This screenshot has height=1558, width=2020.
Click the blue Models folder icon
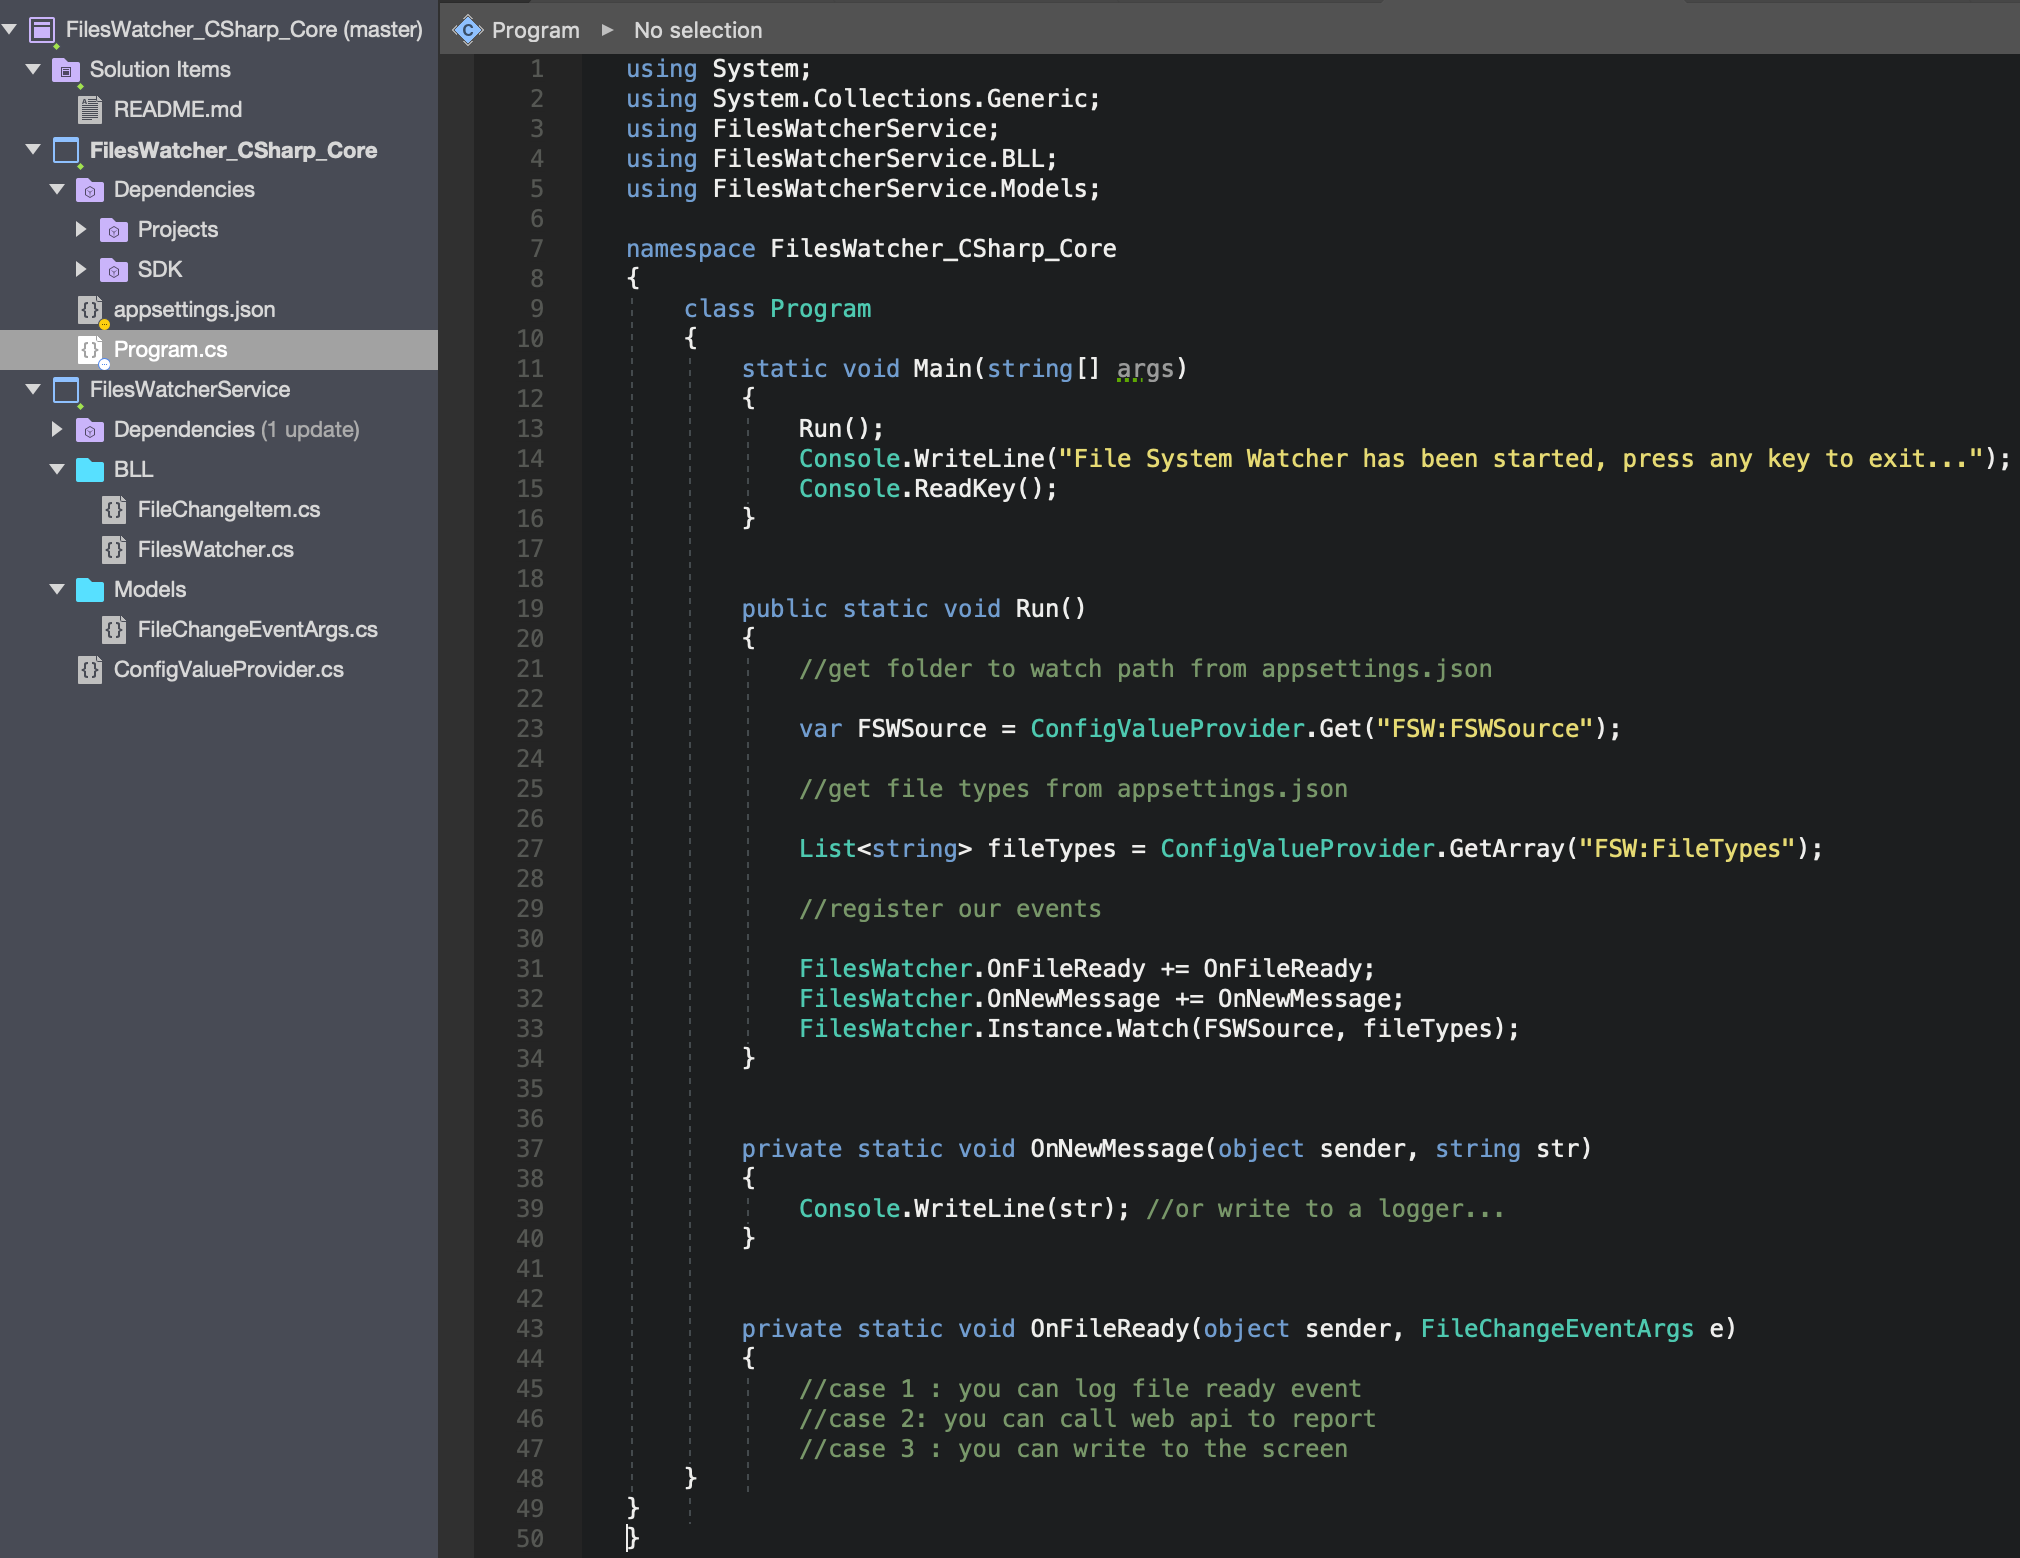90,590
